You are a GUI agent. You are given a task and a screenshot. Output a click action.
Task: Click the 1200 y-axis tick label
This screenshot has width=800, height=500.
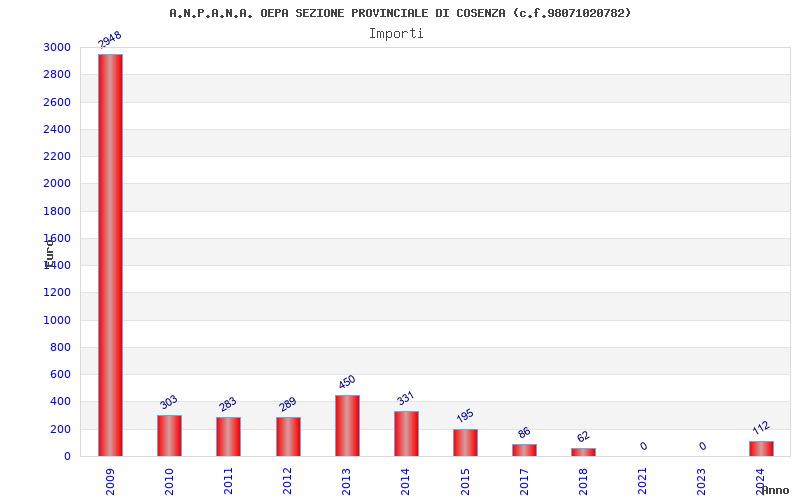(x=57, y=292)
